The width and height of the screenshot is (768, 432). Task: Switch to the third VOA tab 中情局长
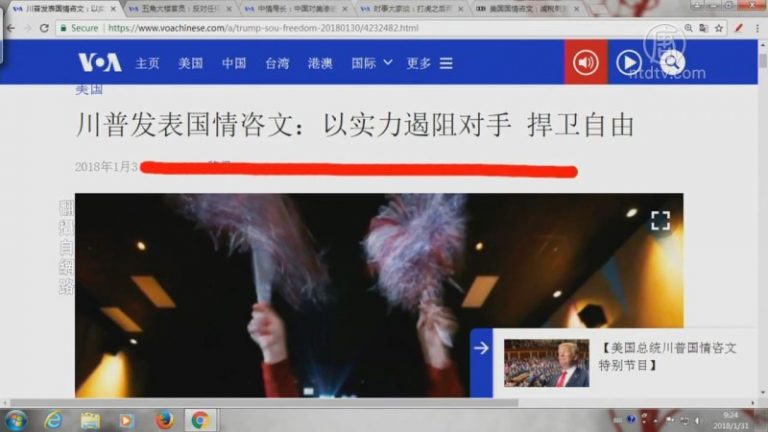pos(296,9)
